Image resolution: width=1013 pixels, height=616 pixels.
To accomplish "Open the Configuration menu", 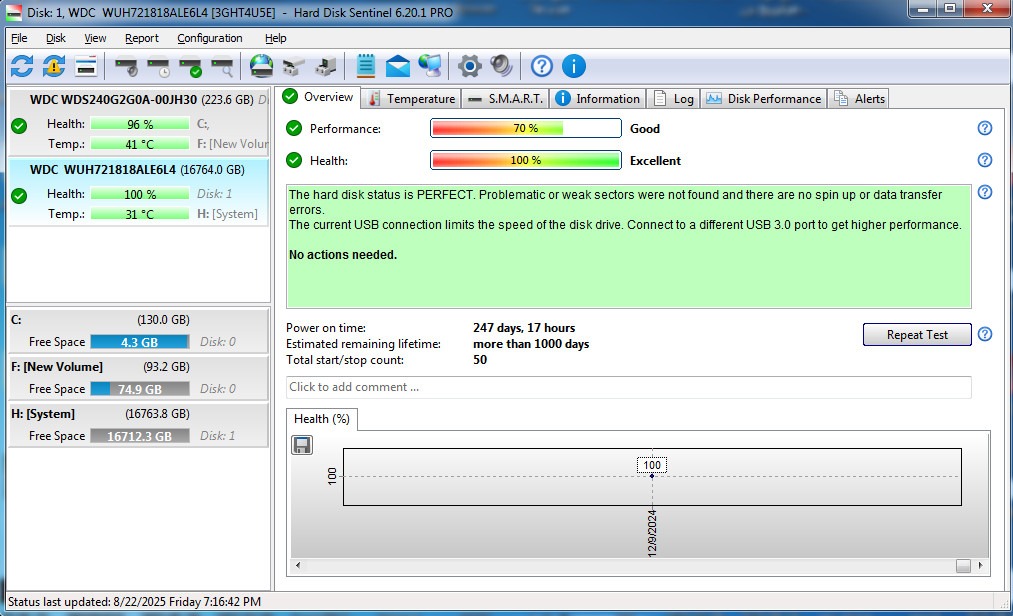I will 210,38.
